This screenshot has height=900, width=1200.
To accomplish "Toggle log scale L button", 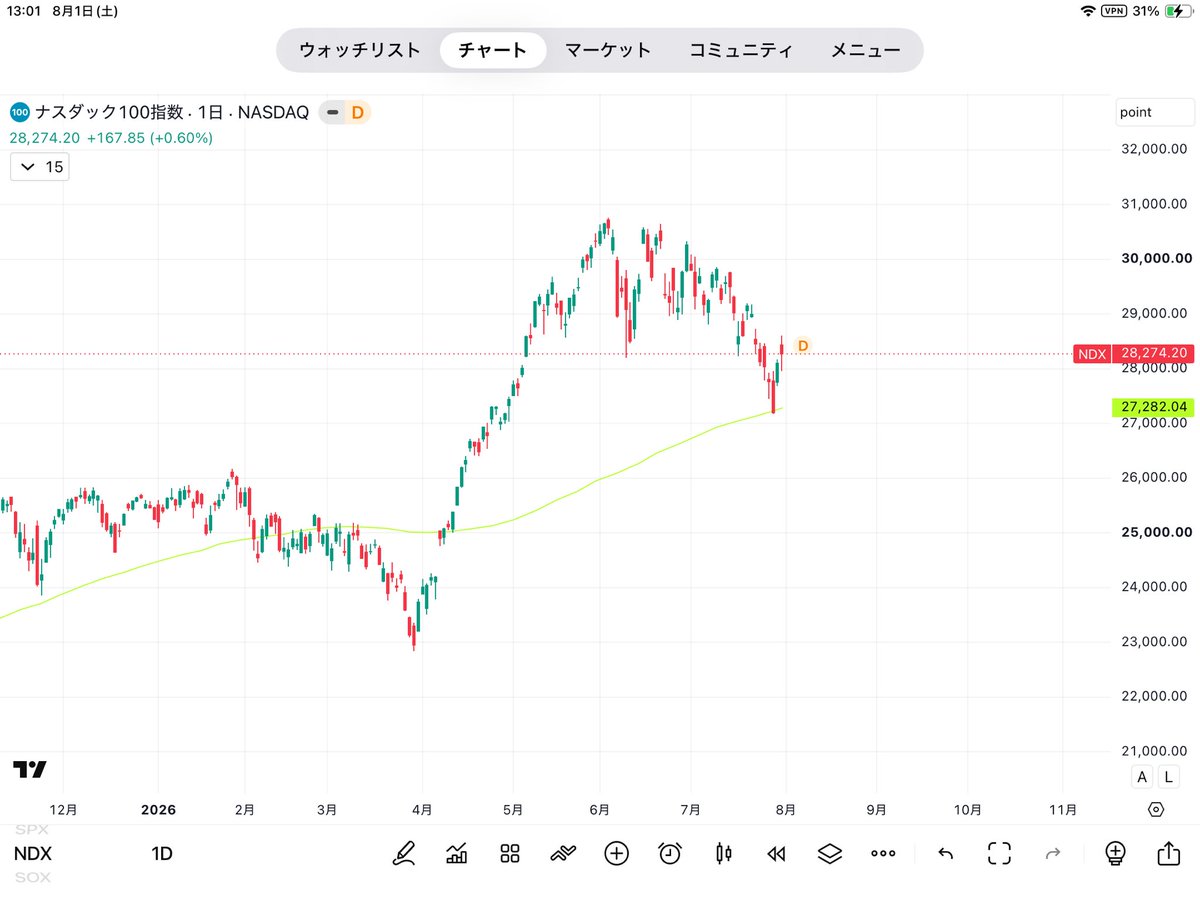I will click(x=1167, y=777).
